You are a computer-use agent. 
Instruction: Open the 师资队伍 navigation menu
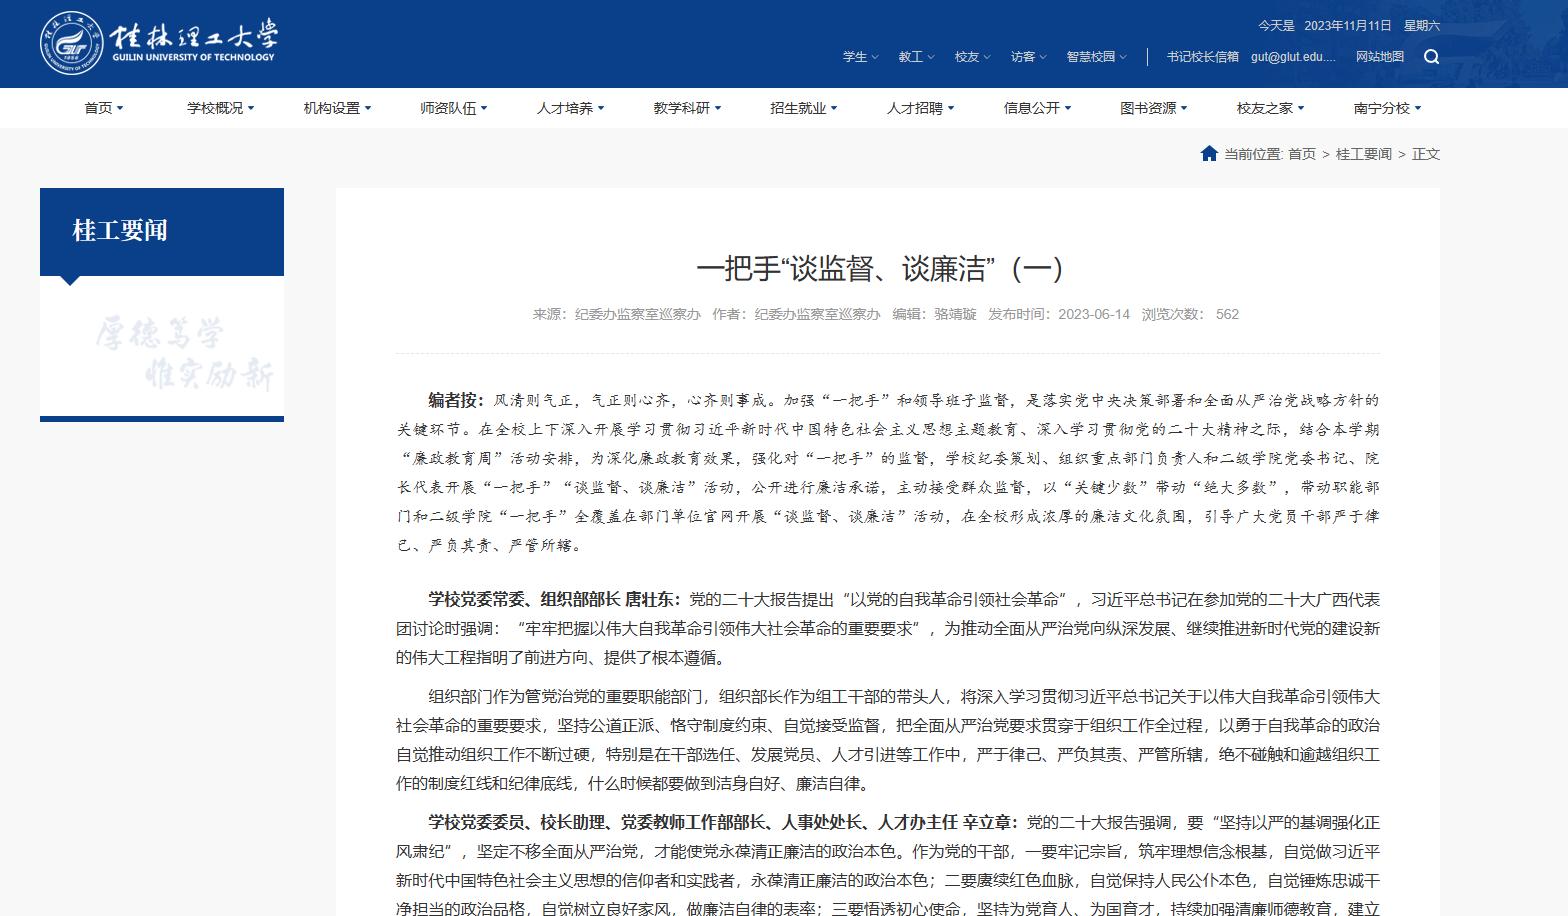[453, 108]
